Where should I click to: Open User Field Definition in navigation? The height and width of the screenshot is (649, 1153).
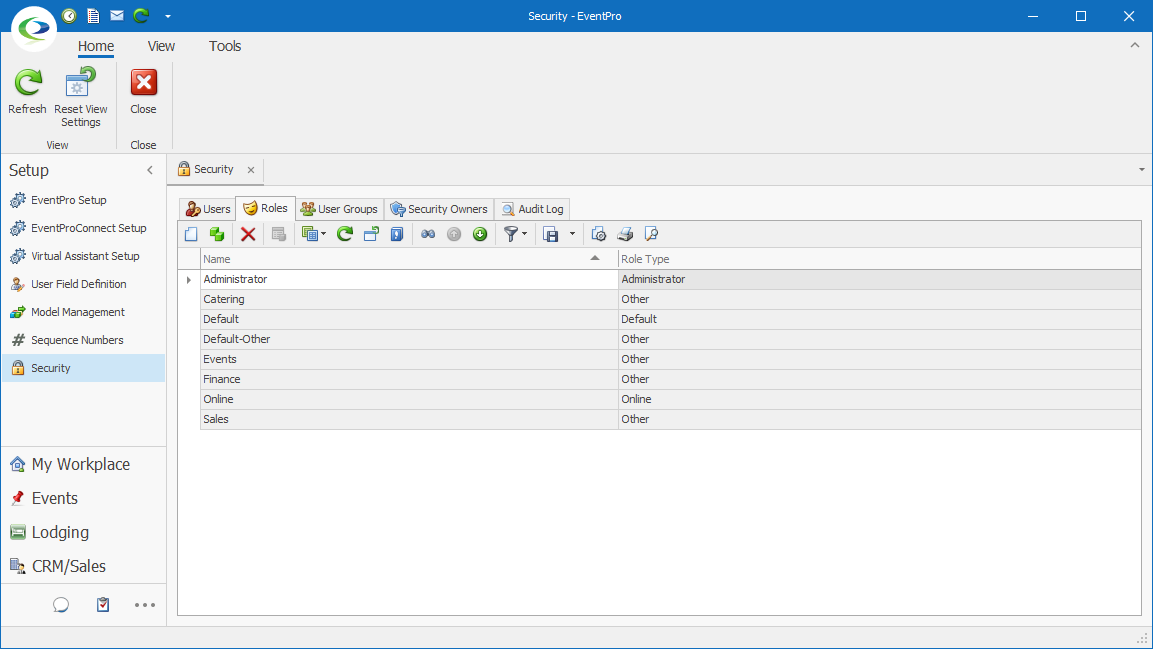tap(83, 284)
